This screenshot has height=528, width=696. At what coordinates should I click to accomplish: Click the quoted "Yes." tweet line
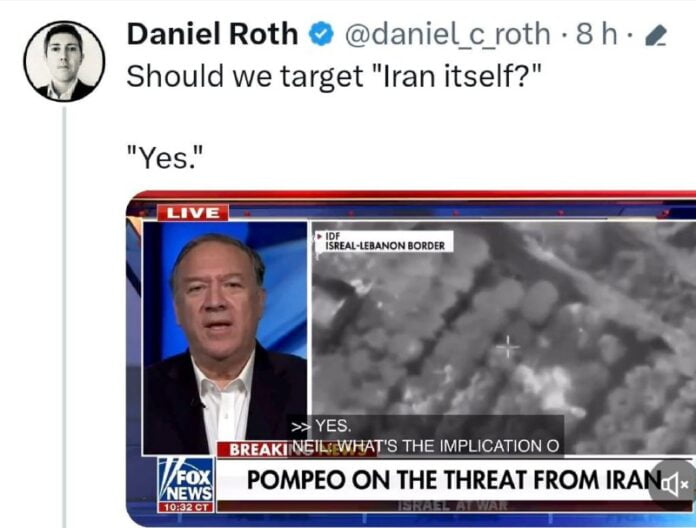pyautogui.click(x=165, y=158)
